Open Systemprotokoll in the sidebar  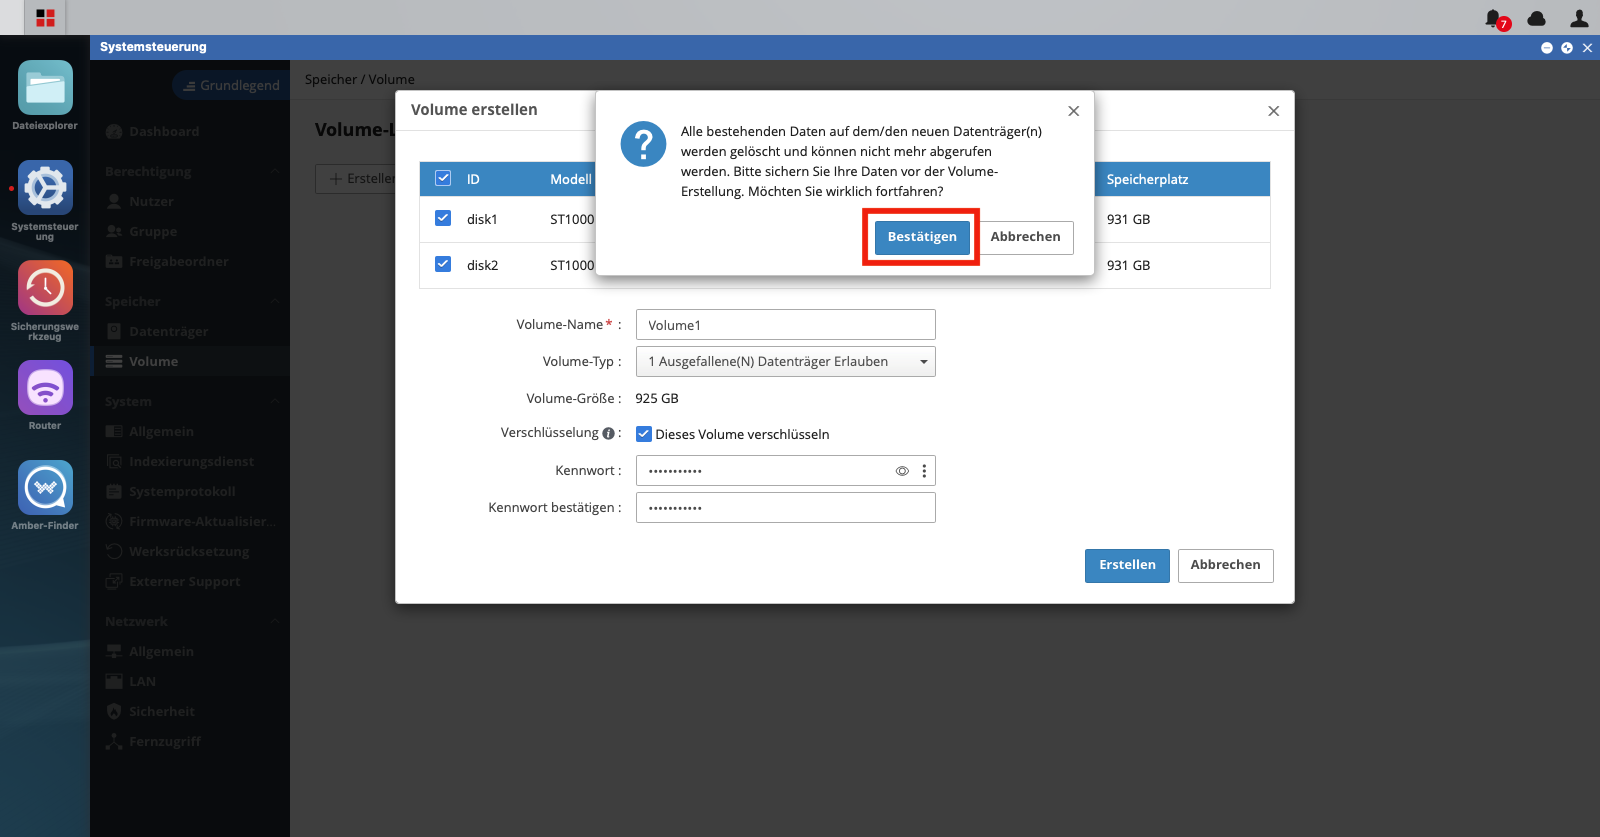pyautogui.click(x=190, y=491)
